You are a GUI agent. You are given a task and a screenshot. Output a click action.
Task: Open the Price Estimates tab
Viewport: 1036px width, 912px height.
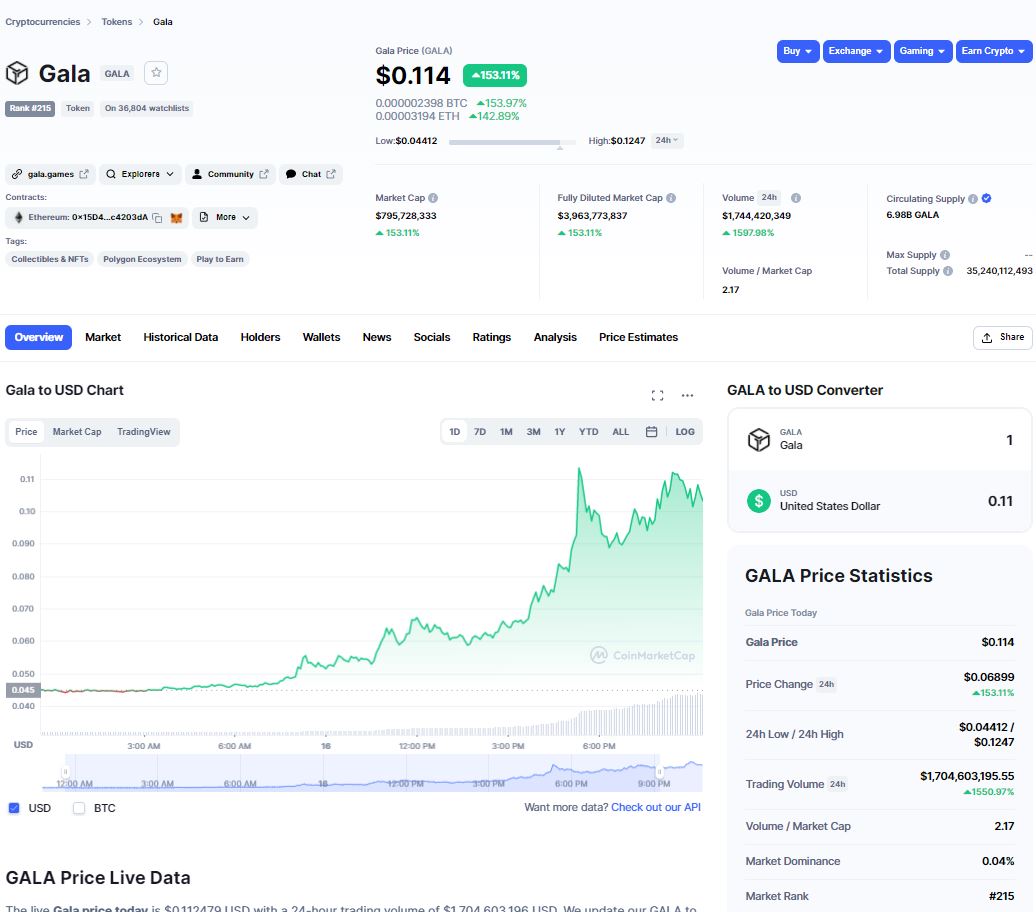pos(638,337)
